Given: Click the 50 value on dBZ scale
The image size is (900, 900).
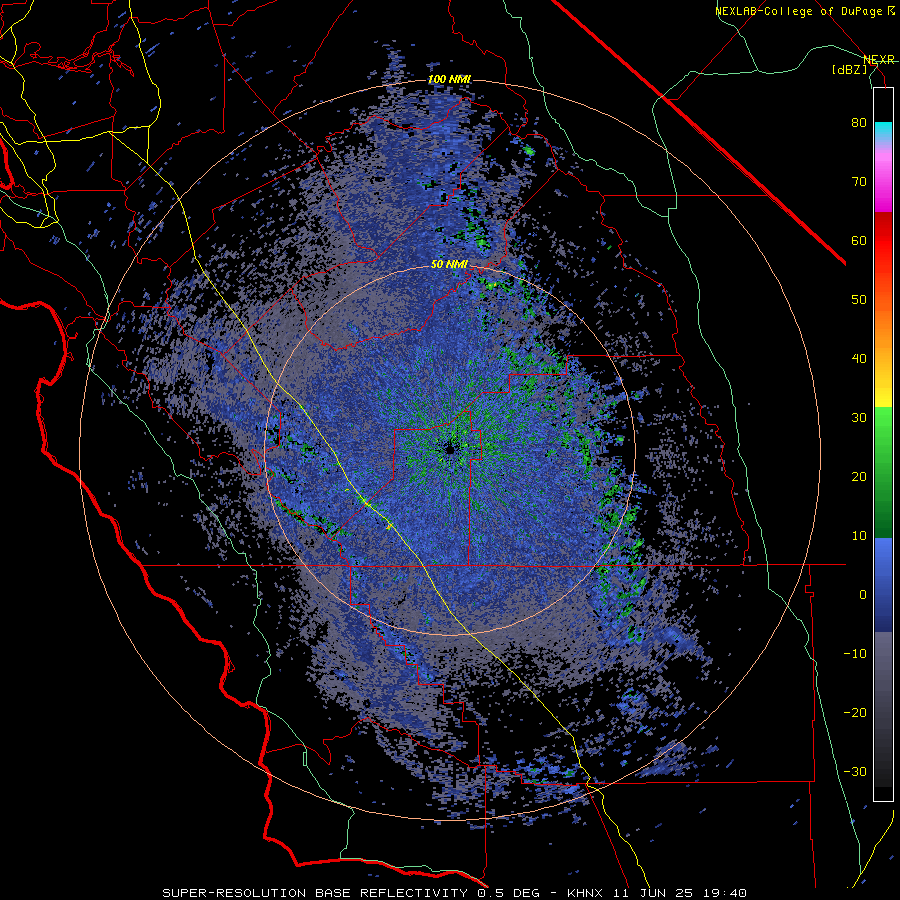Looking at the screenshot, I should tap(859, 300).
